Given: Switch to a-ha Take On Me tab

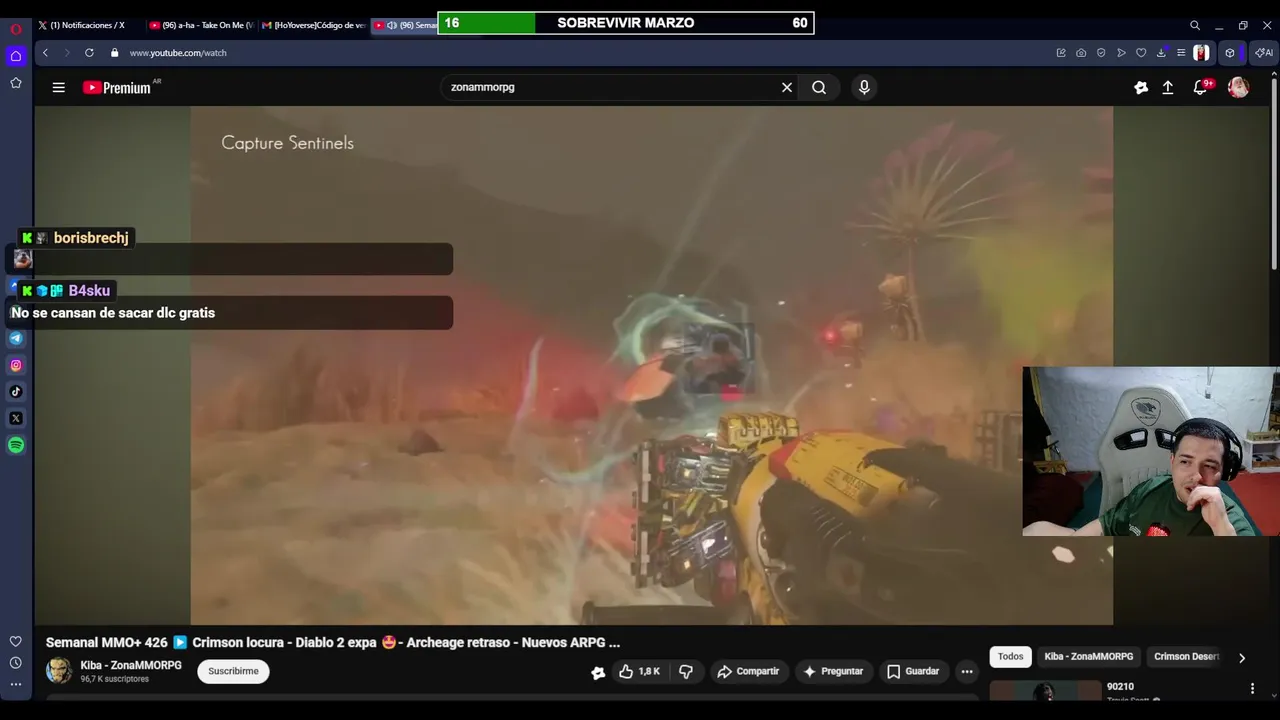Looking at the screenshot, I should (200, 25).
